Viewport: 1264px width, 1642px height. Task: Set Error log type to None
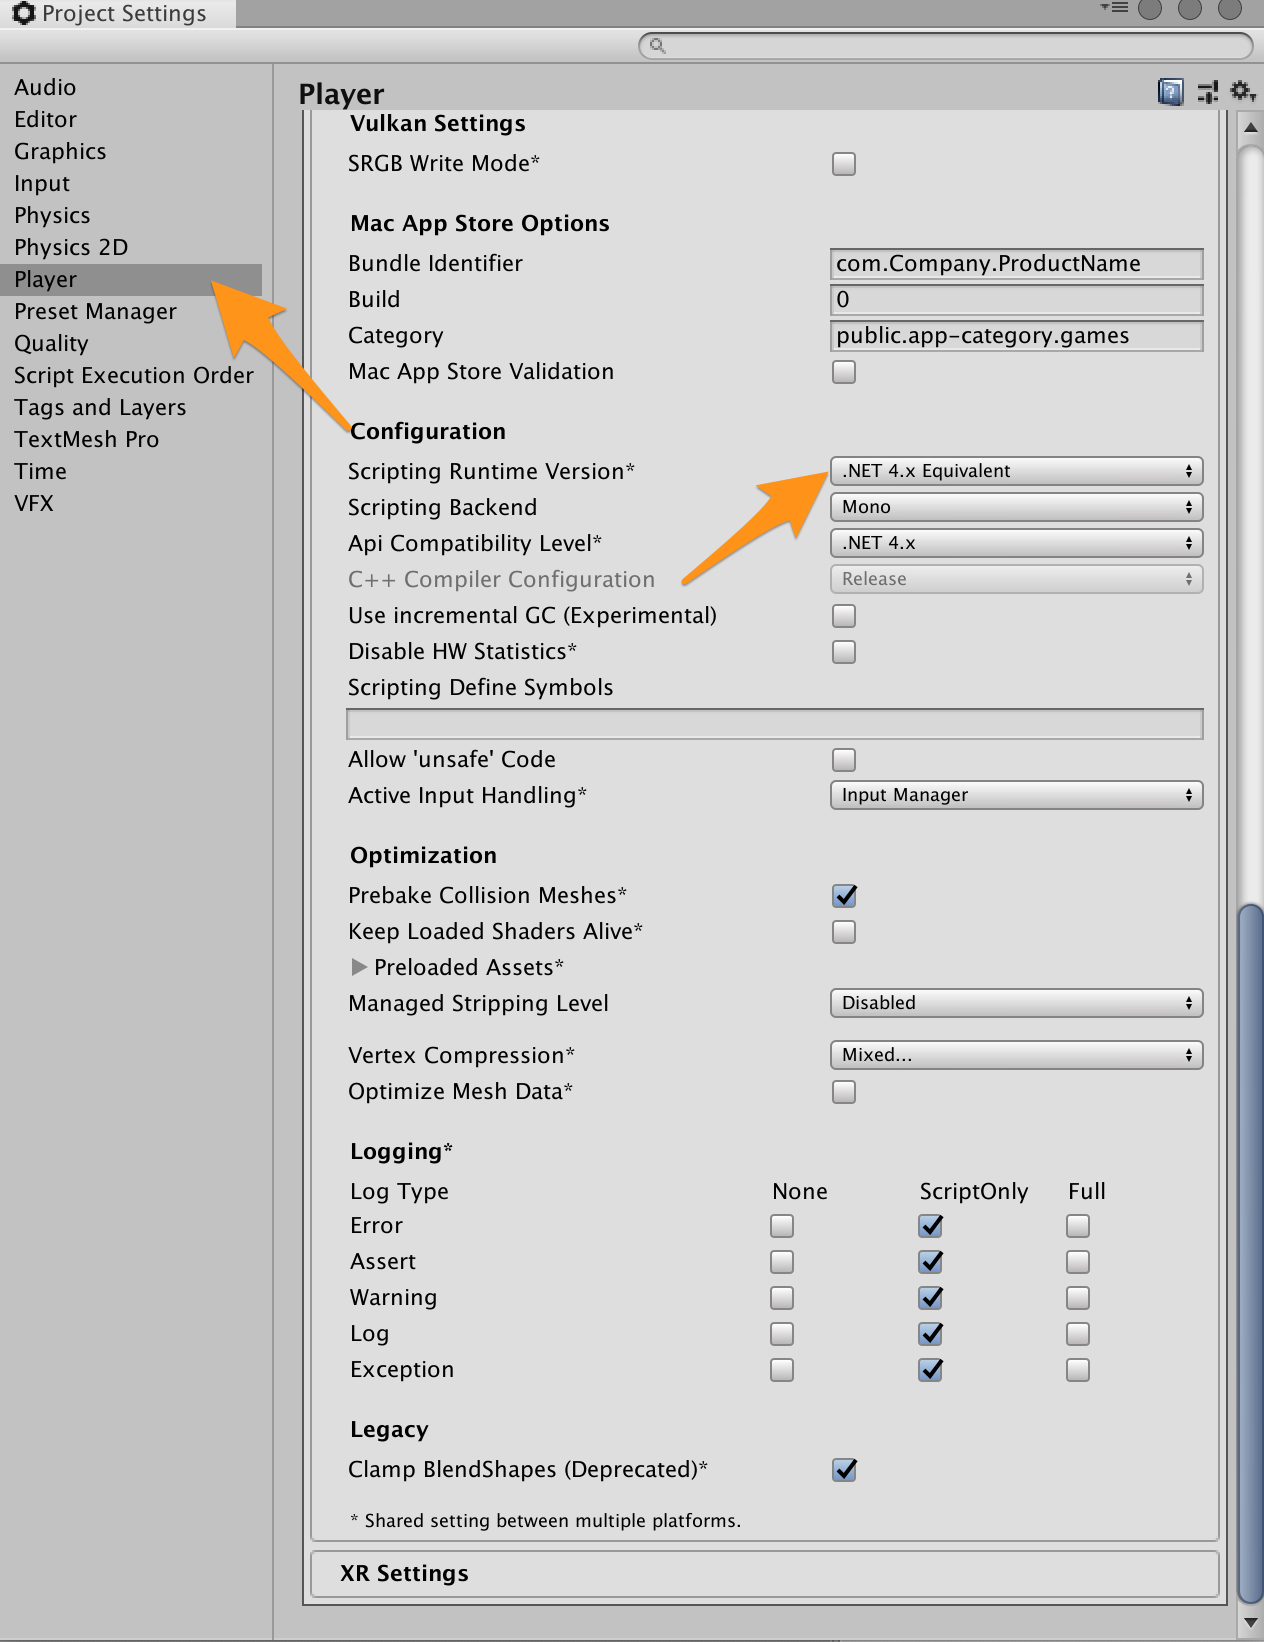click(782, 1226)
